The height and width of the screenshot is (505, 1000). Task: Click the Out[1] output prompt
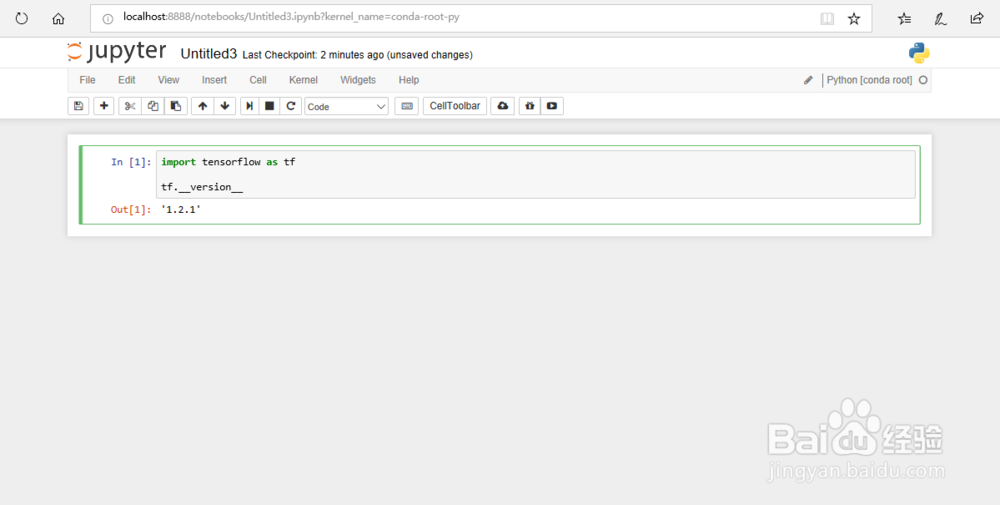coord(131,209)
